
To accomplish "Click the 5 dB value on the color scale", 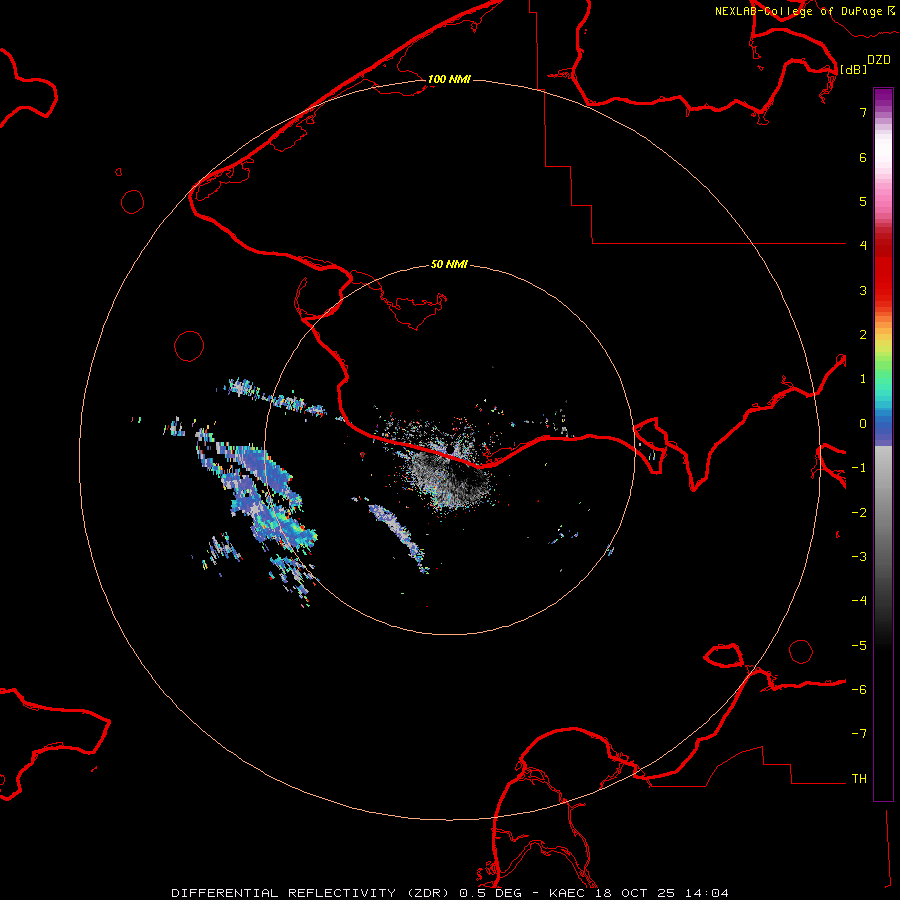I will click(x=863, y=201).
